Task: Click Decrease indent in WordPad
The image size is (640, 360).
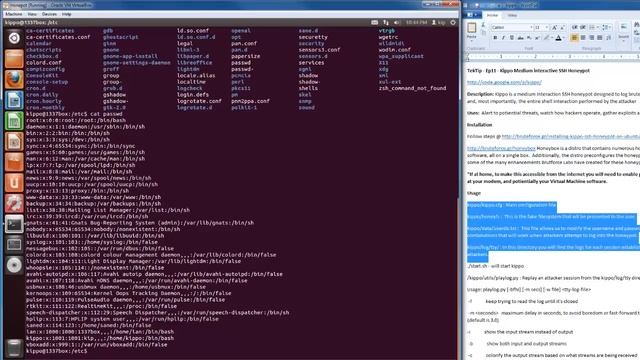Action: click(575, 27)
